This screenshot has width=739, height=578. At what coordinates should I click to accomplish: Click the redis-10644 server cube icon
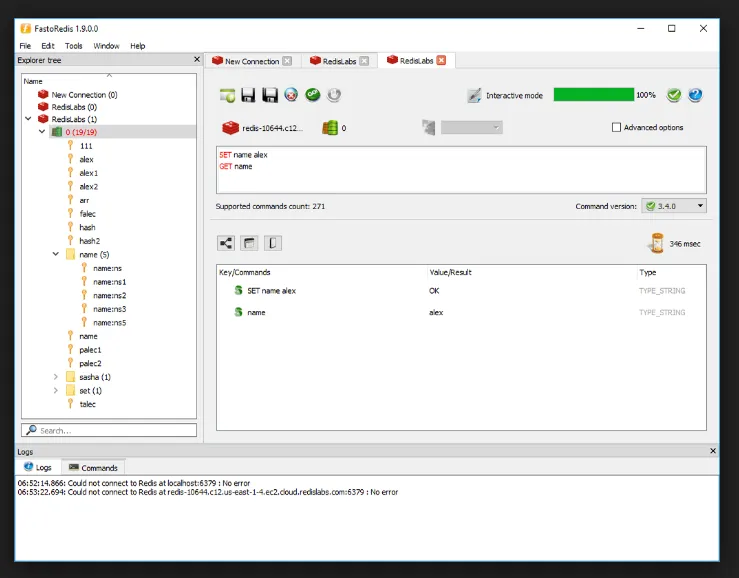[x=230, y=128]
